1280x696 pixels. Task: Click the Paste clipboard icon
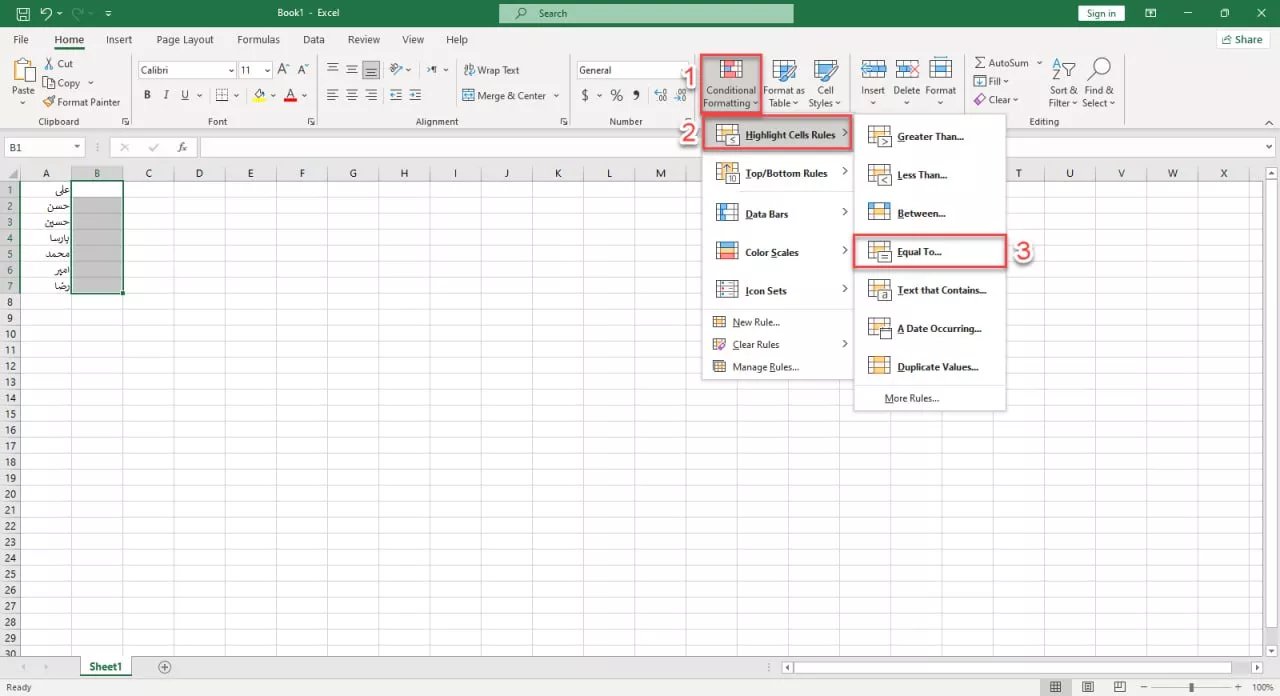(23, 72)
